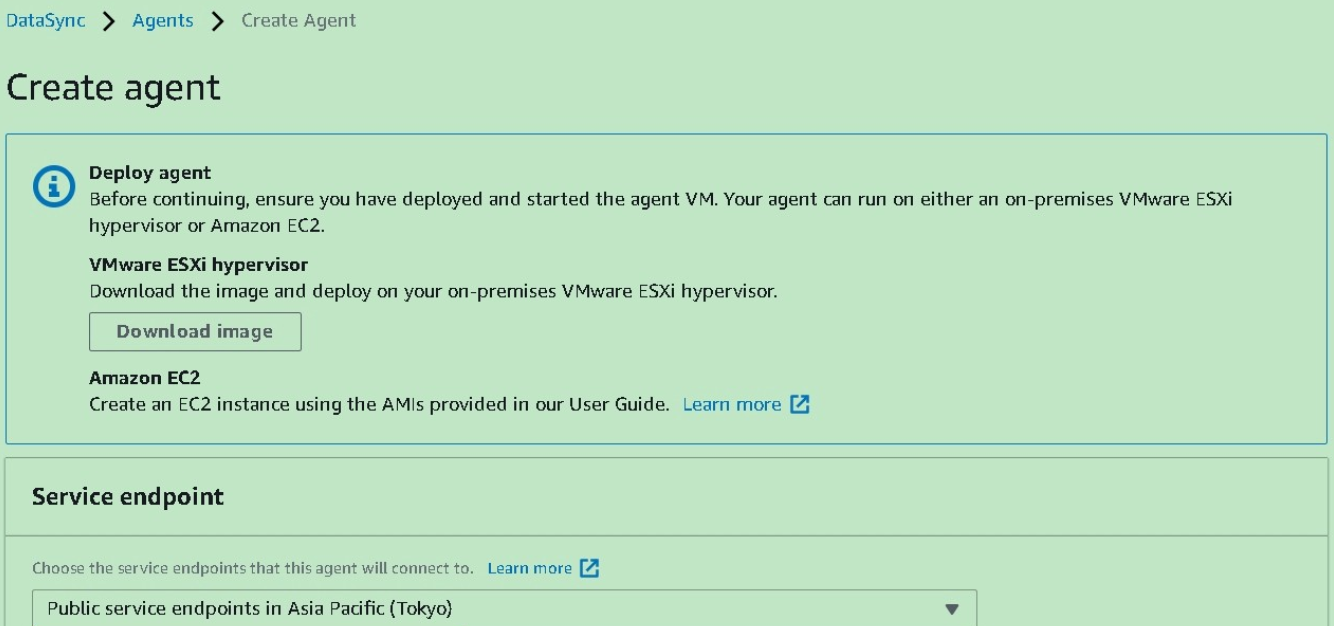
Task: Open the Public service endpoints Tokyo dropdown
Action: click(504, 608)
